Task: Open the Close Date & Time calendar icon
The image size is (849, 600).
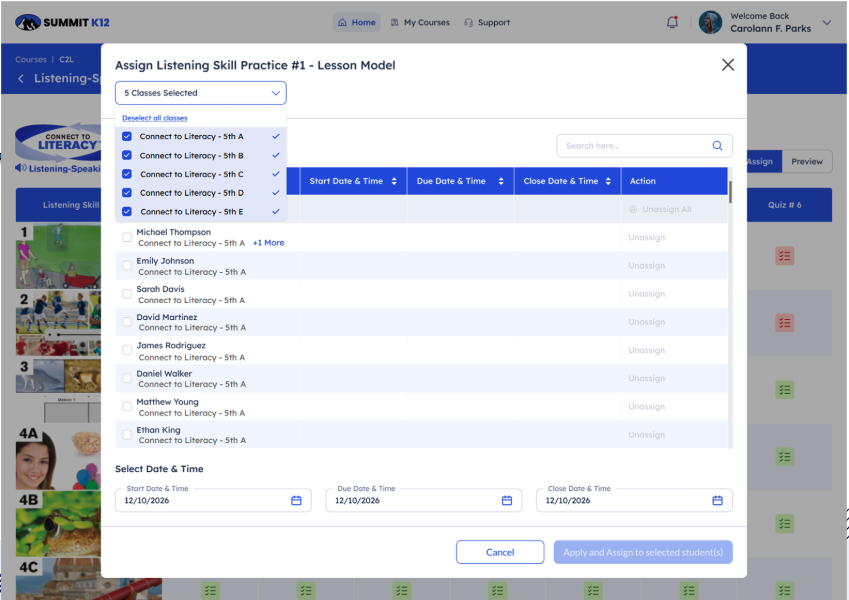Action: pyautogui.click(x=717, y=500)
